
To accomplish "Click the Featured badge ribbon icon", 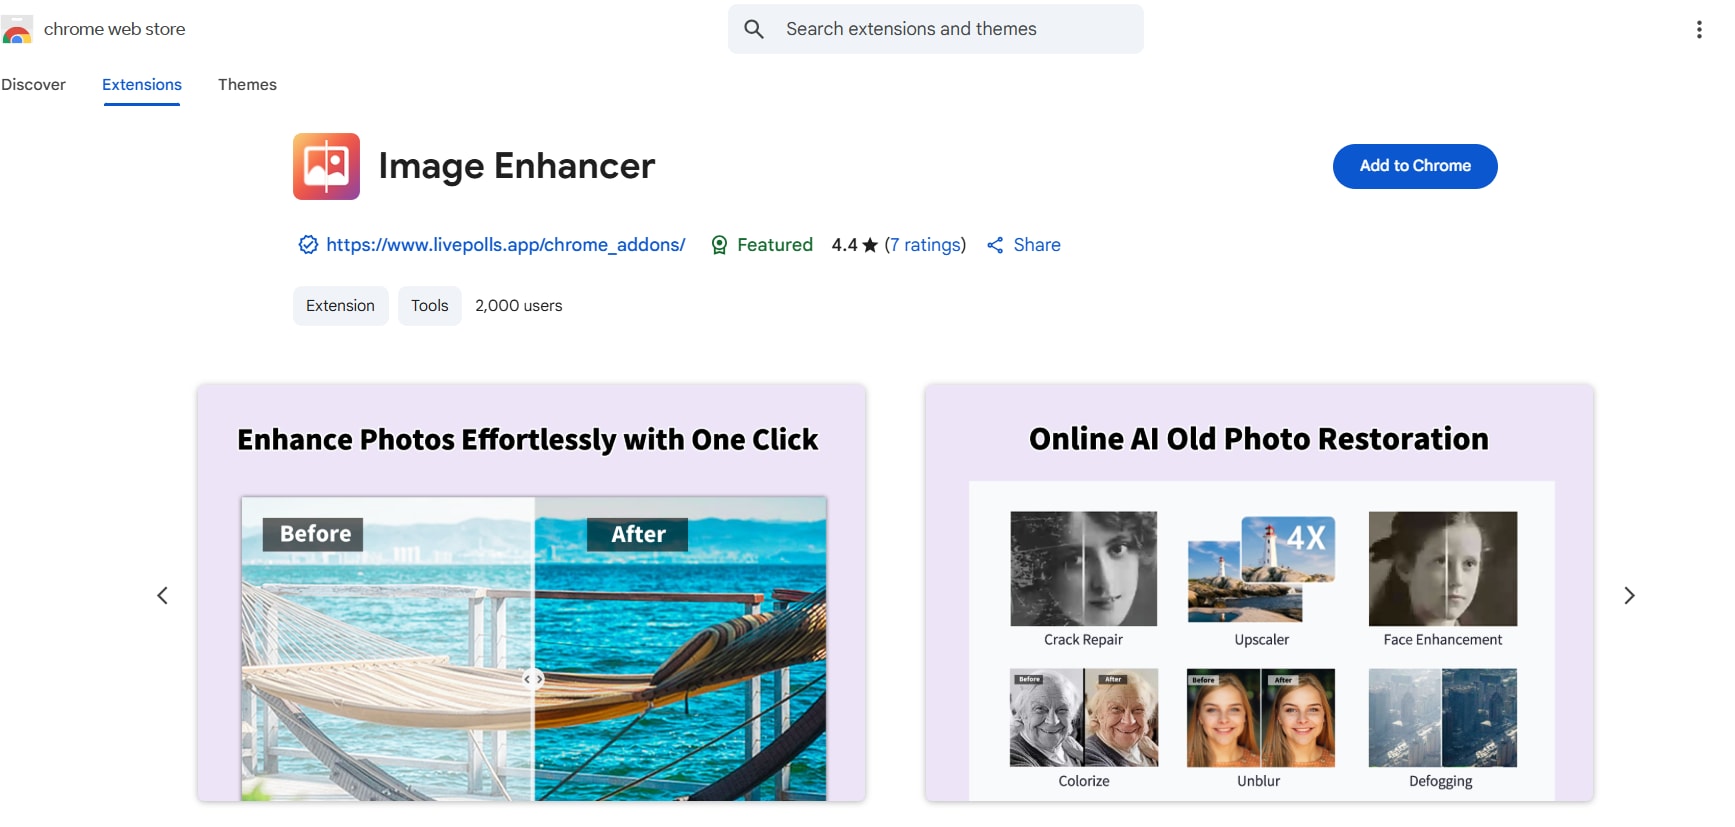I will pyautogui.click(x=719, y=245).
